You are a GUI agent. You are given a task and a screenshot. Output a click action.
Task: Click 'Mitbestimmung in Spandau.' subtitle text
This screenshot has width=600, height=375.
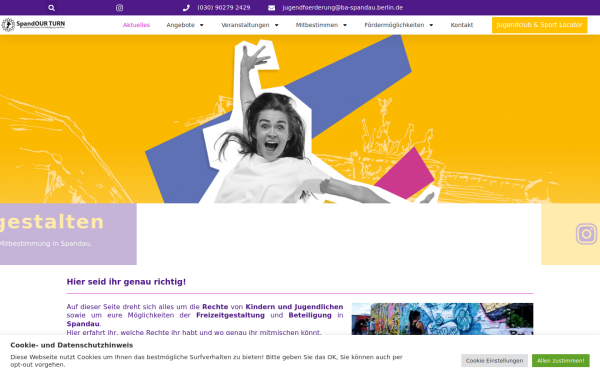(46, 243)
